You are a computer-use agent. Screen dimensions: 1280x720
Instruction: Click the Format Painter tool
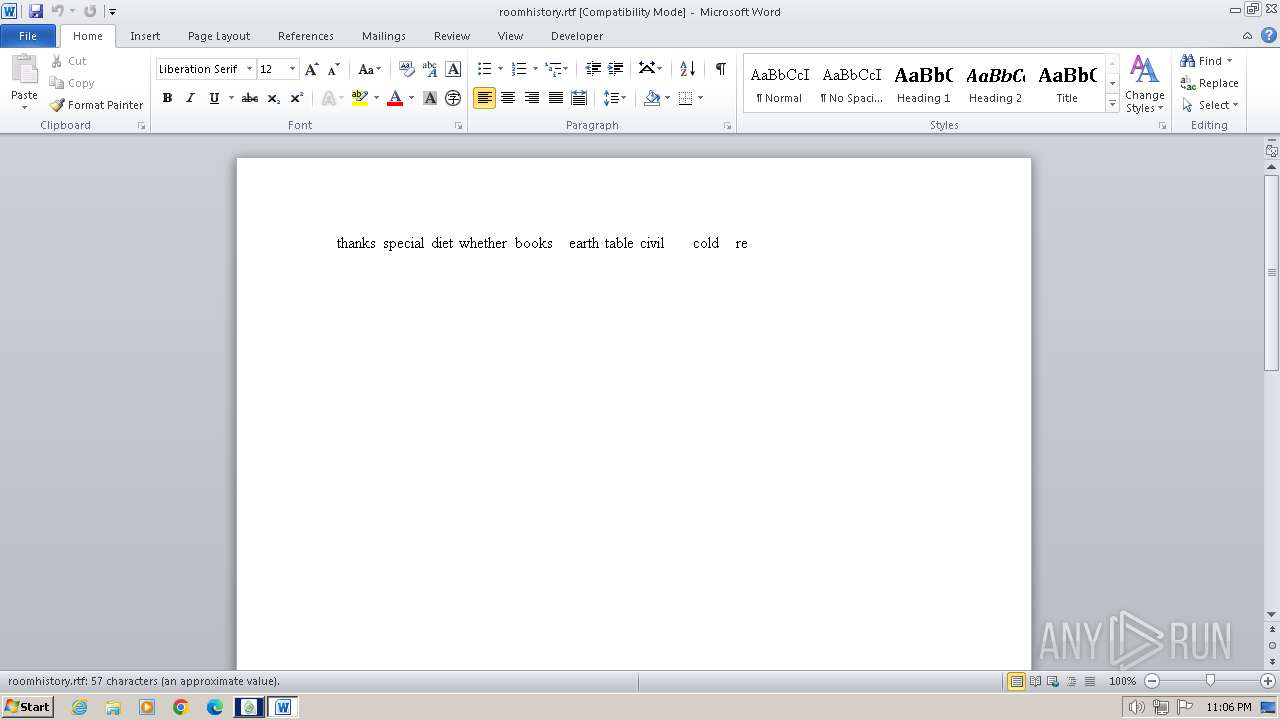[x=96, y=105]
